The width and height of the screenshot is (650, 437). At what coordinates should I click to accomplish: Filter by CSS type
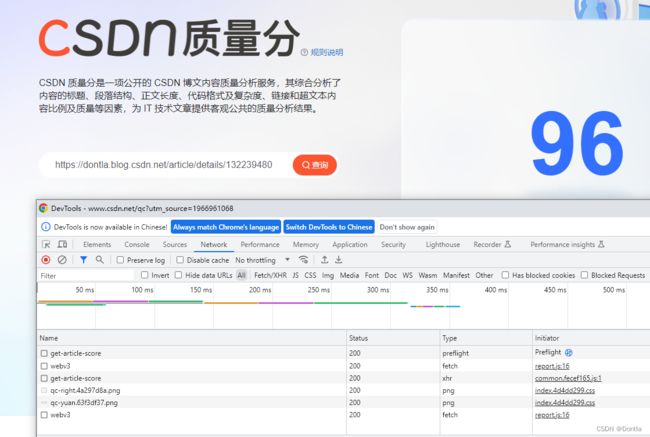(310, 275)
